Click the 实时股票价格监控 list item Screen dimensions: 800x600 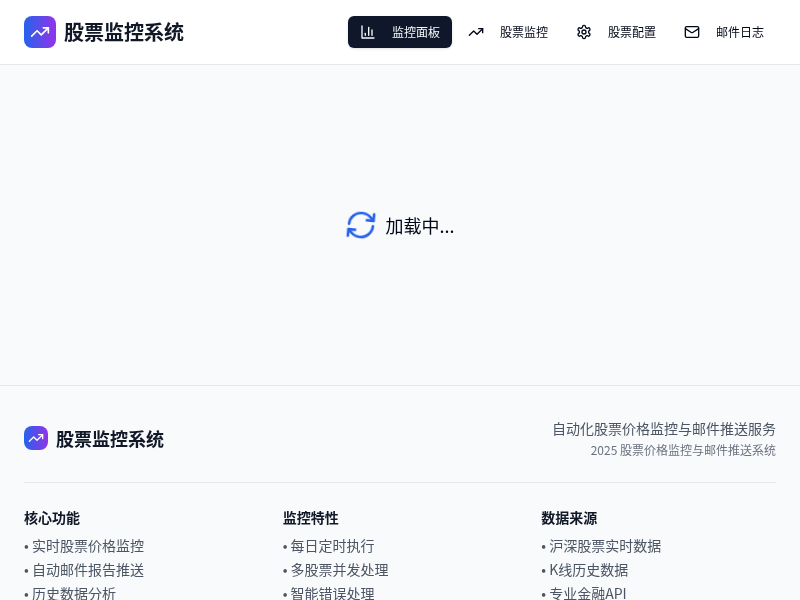84,546
